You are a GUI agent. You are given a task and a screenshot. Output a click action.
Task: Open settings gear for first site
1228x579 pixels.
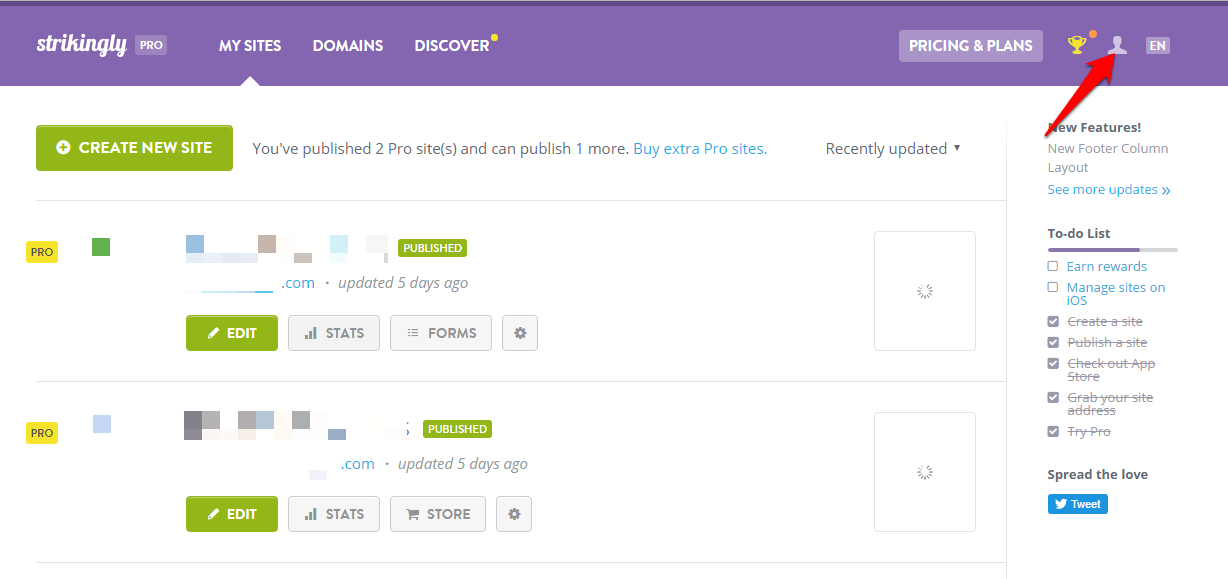[520, 333]
